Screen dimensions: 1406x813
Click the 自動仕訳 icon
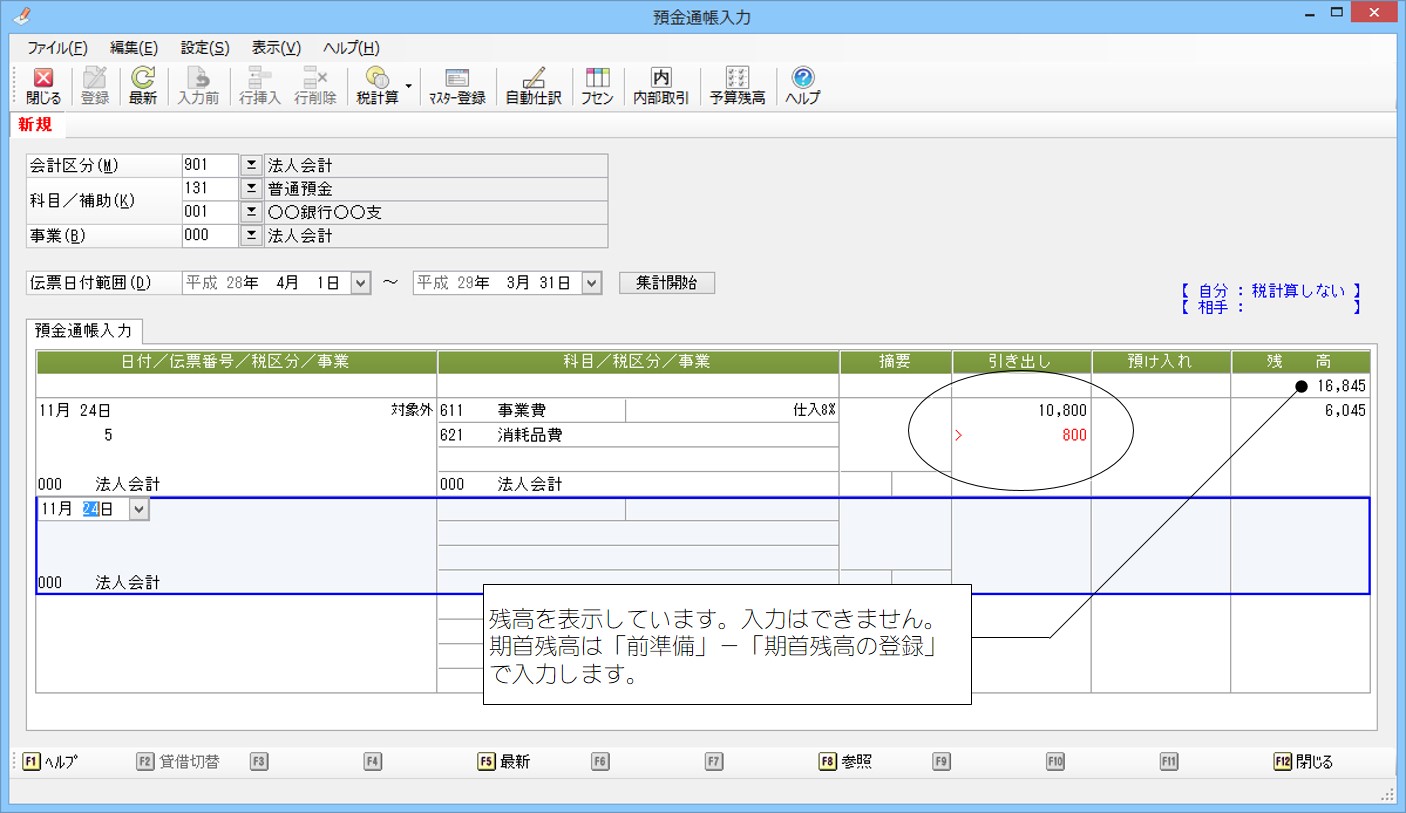click(x=533, y=86)
